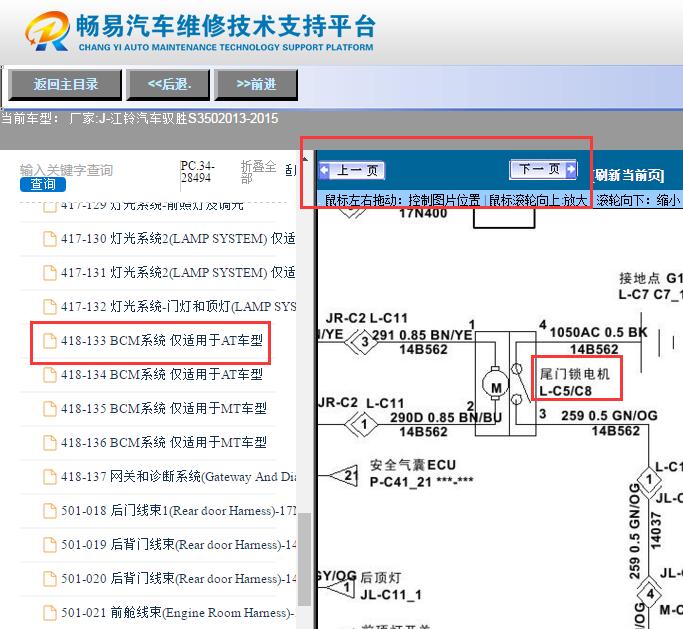This screenshot has width=683, height=629.
Task: Open 418-136 BCM系统 MT车型 item
Action: coord(163,443)
